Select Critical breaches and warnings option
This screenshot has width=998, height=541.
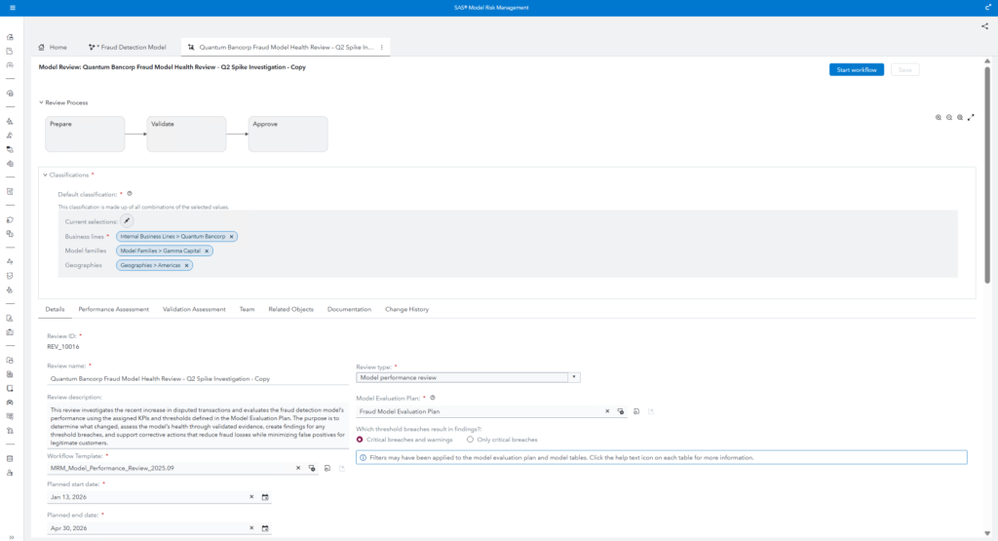tap(360, 440)
